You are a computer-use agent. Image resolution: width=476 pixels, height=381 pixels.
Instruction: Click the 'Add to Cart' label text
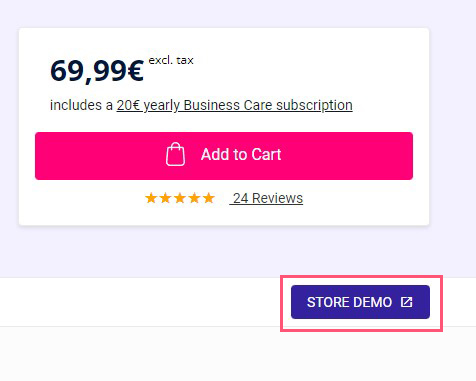[241, 154]
